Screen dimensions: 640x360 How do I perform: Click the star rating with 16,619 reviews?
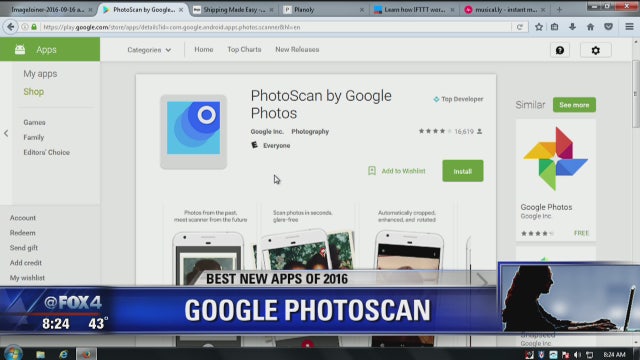tap(450, 131)
